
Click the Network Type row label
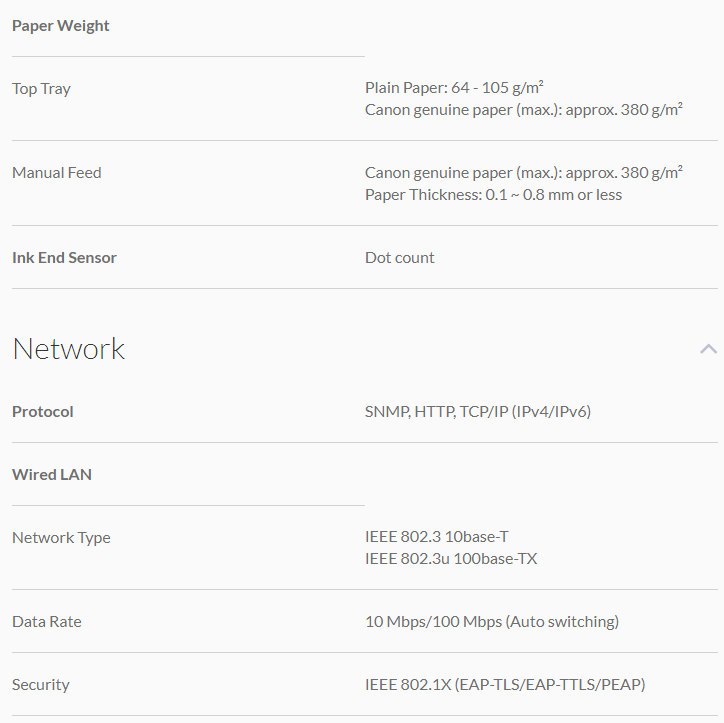pyautogui.click(x=61, y=538)
